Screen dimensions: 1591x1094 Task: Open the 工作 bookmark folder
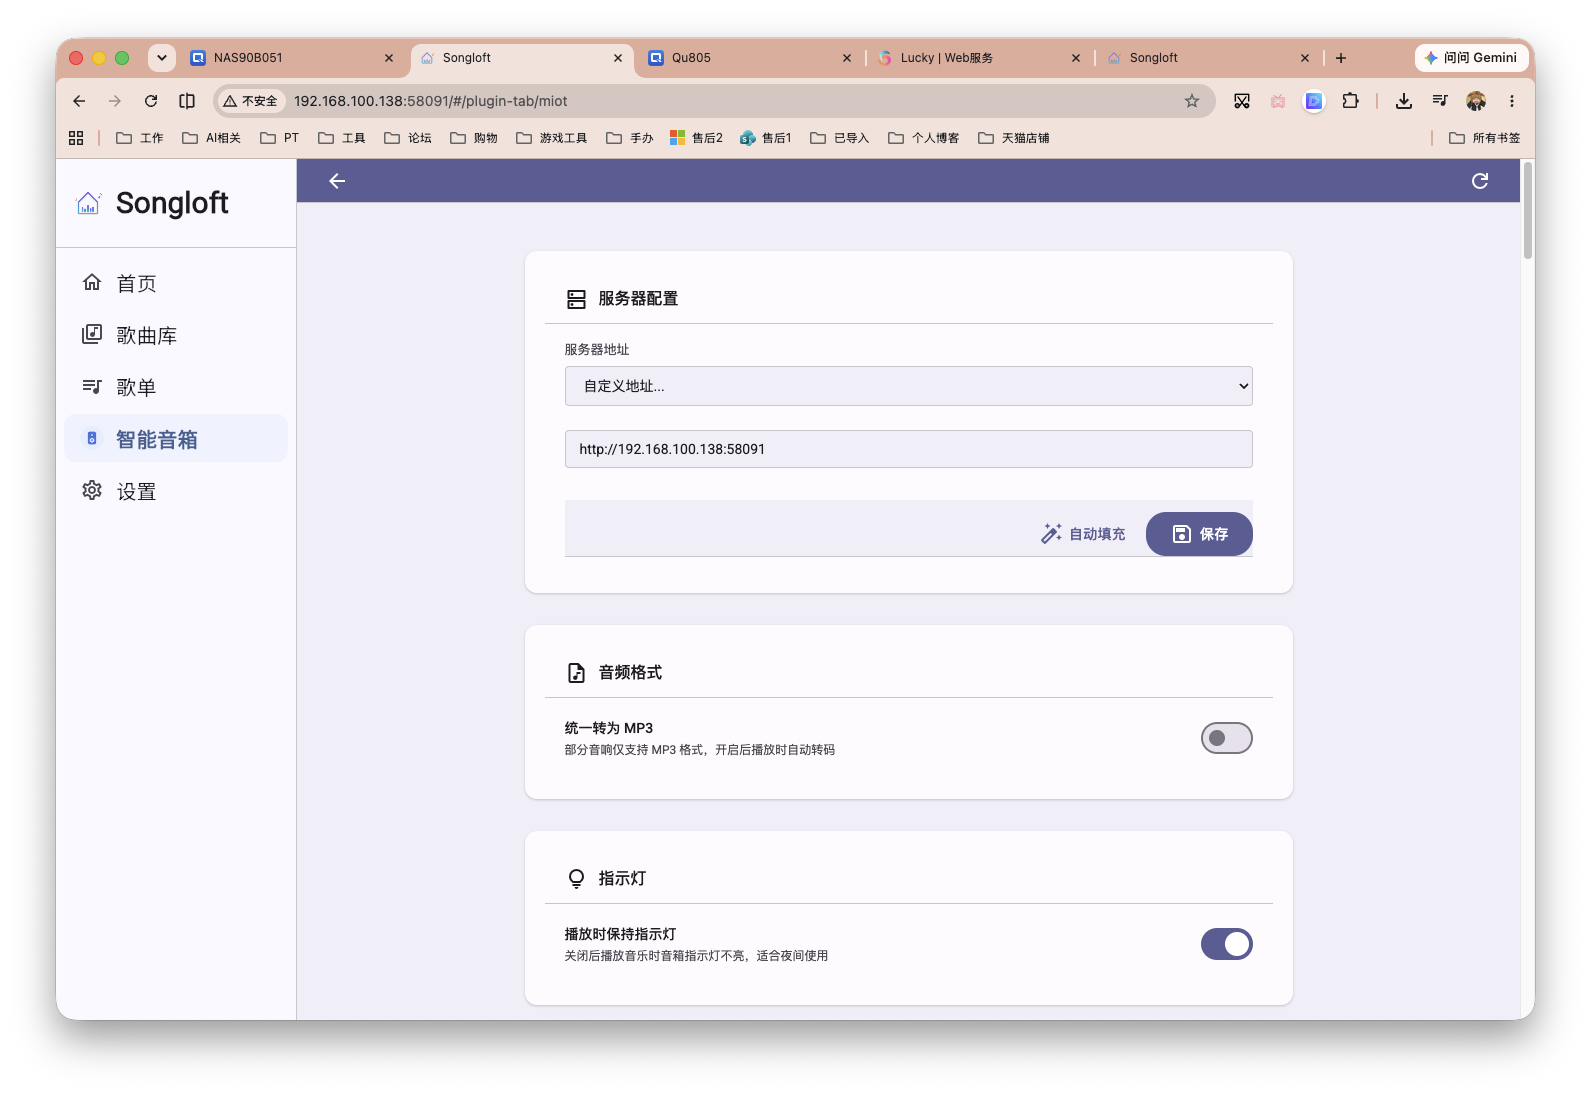[x=139, y=138]
